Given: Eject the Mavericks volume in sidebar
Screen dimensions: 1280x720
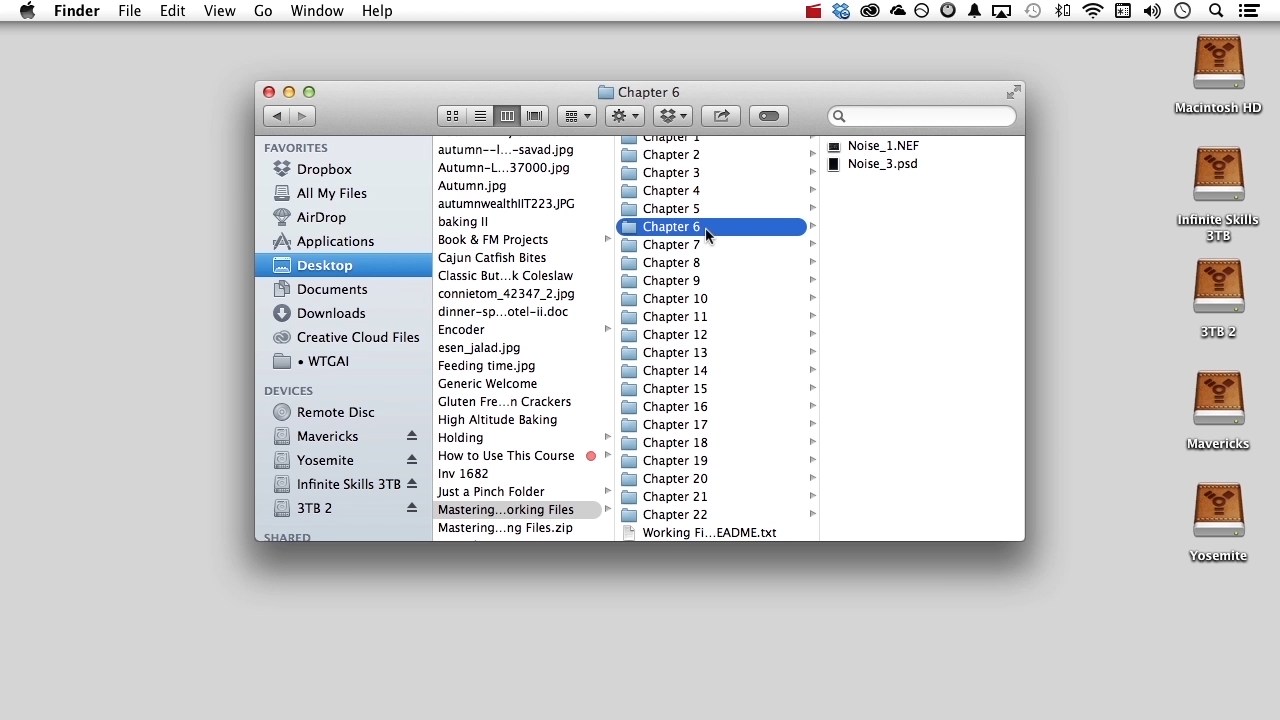Looking at the screenshot, I should [411, 436].
